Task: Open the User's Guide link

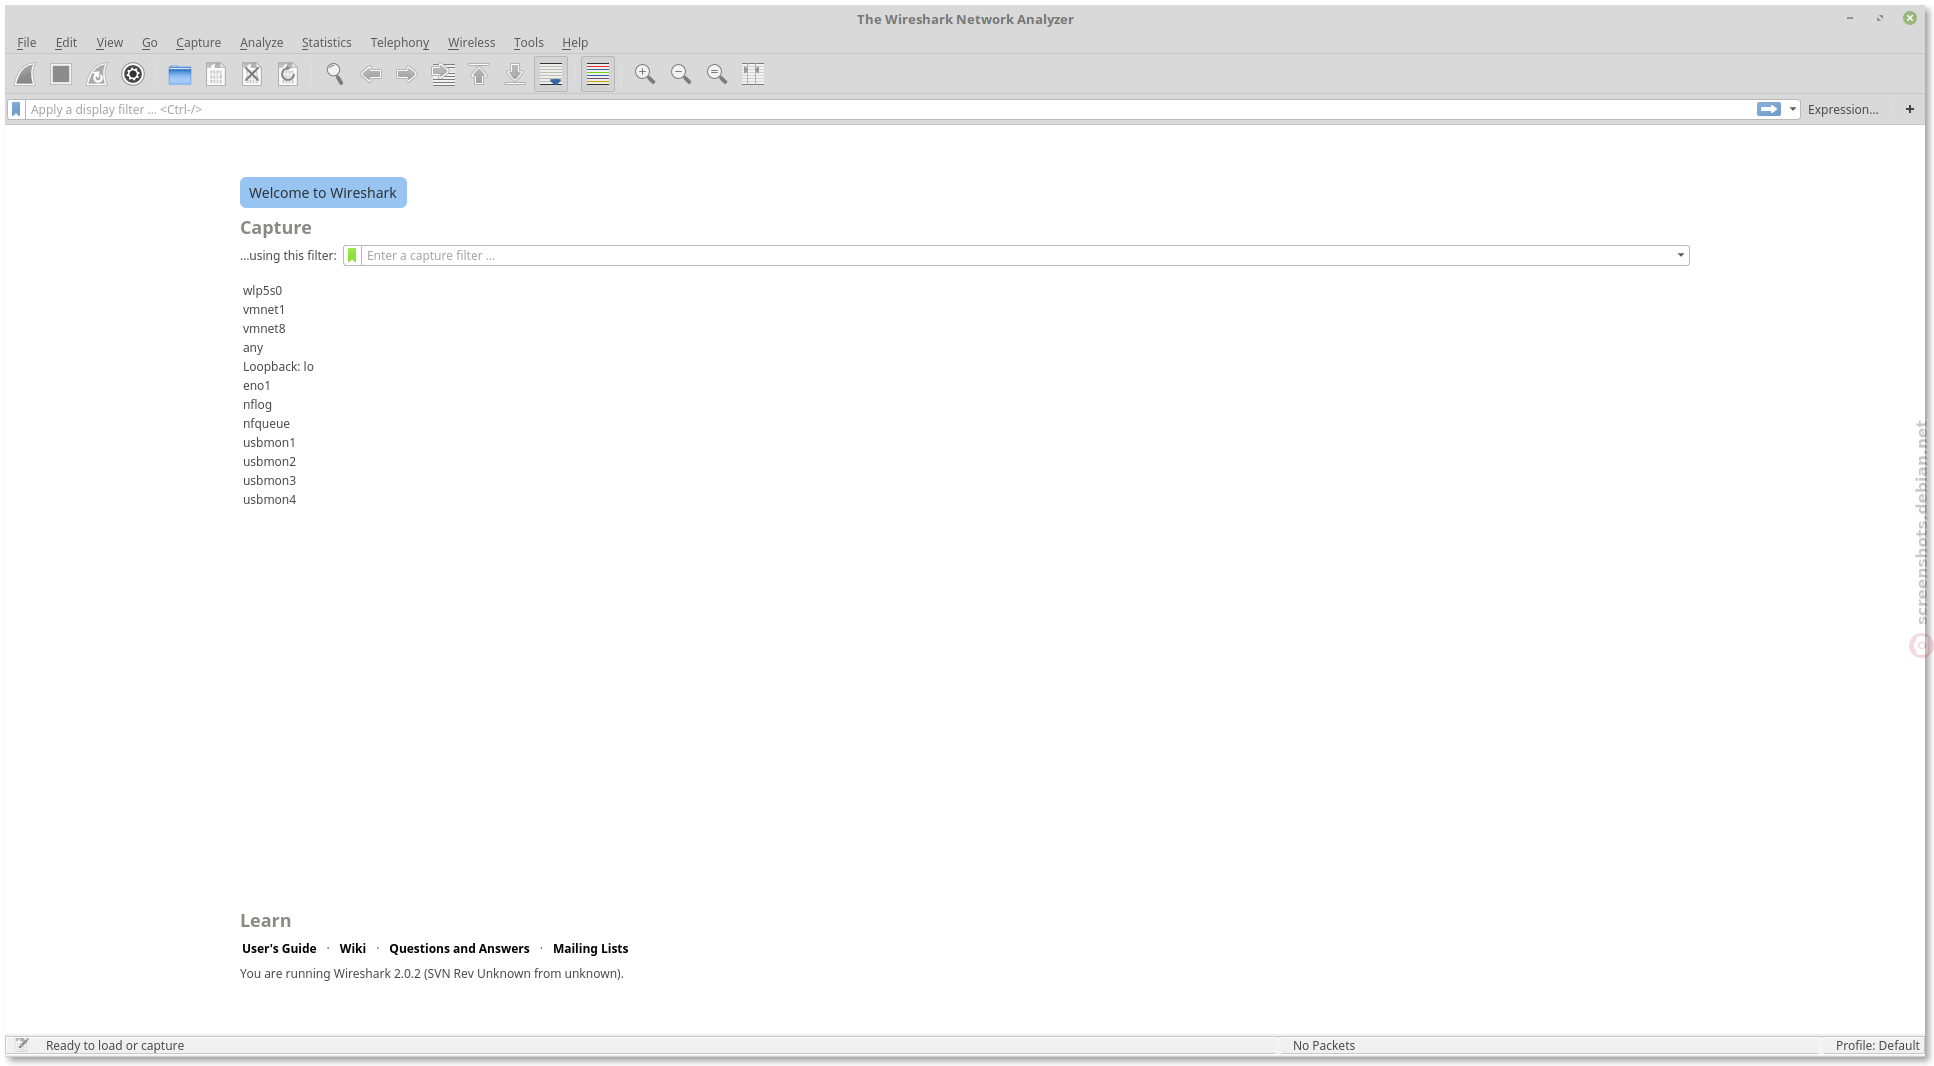Action: (x=279, y=948)
